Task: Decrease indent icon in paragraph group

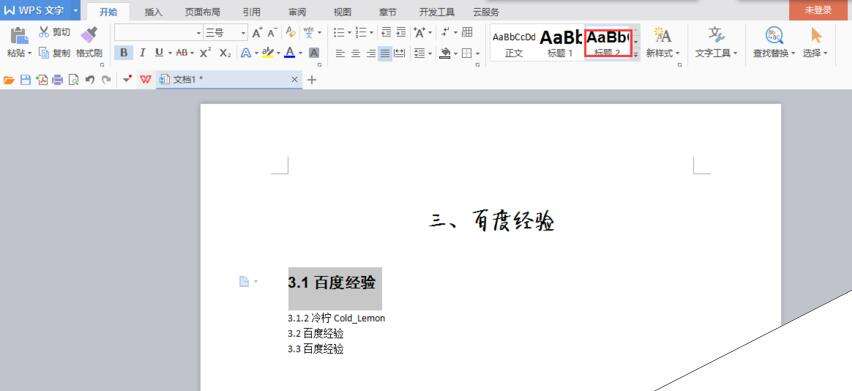Action: 386,33
